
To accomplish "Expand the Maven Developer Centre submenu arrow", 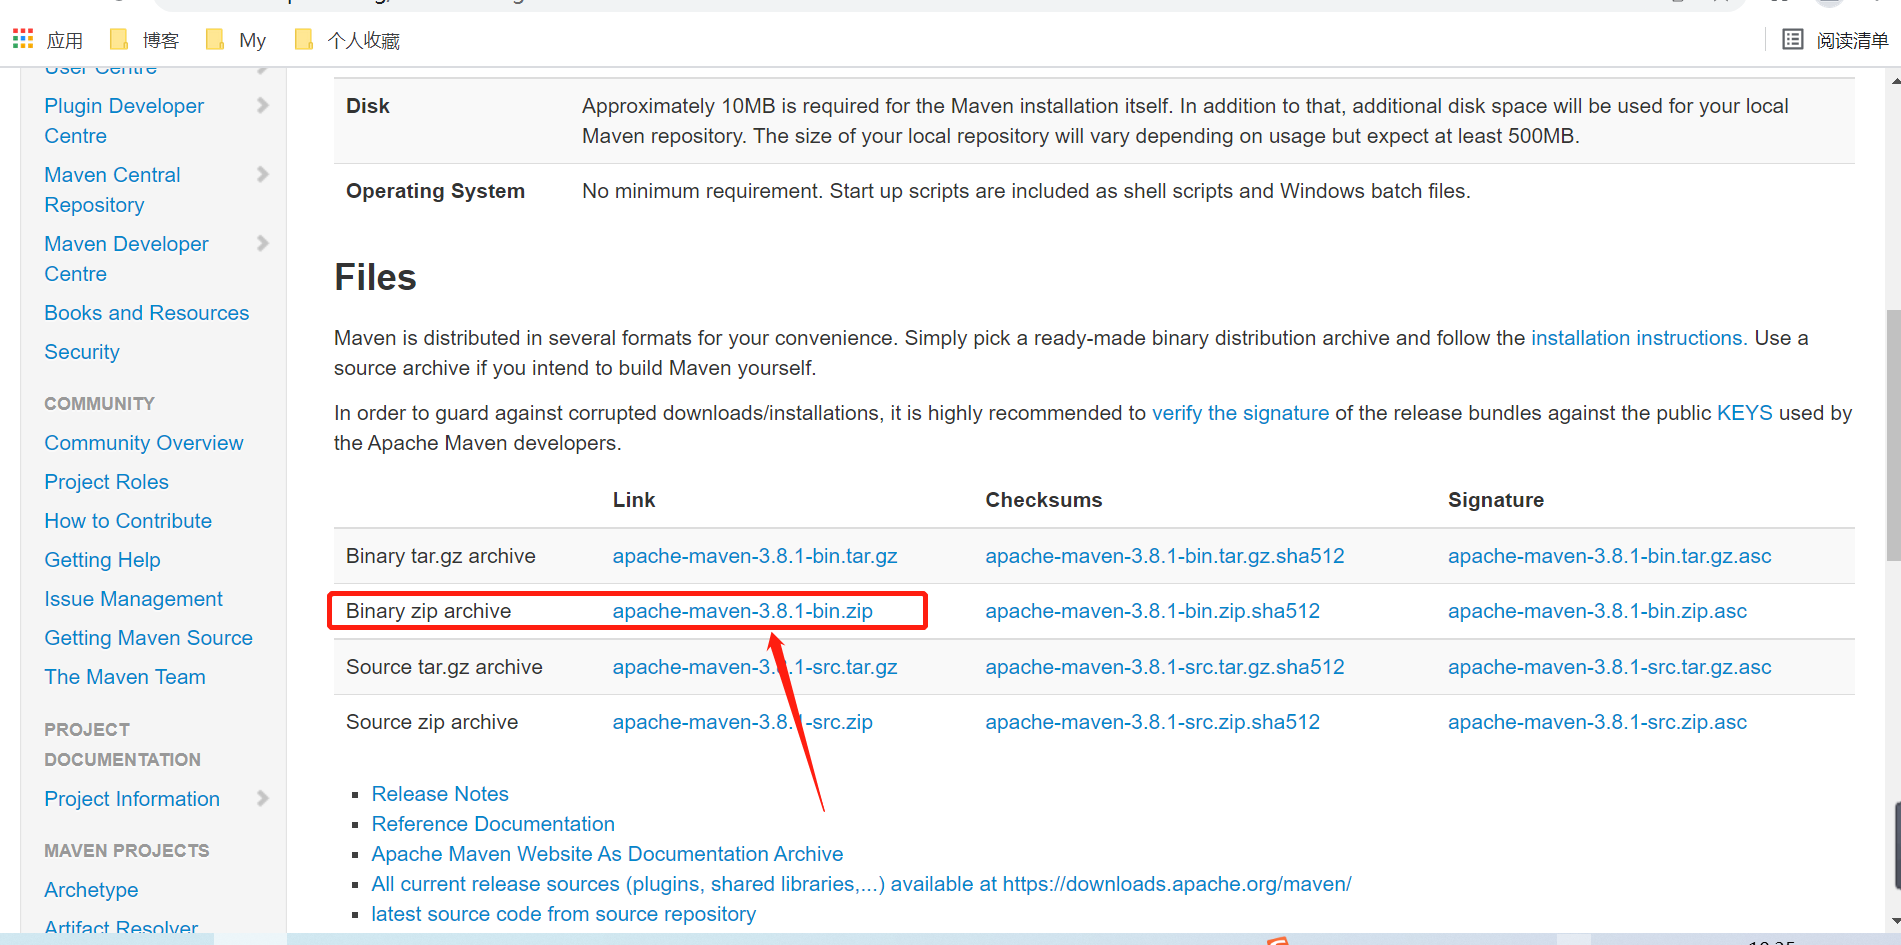I will [x=263, y=243].
